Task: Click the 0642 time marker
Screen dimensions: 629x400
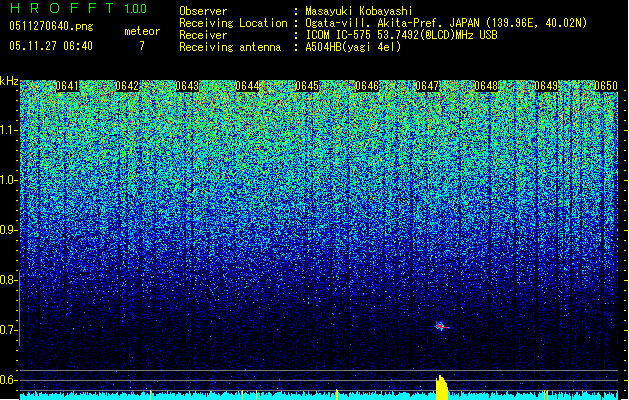Action: (x=127, y=86)
